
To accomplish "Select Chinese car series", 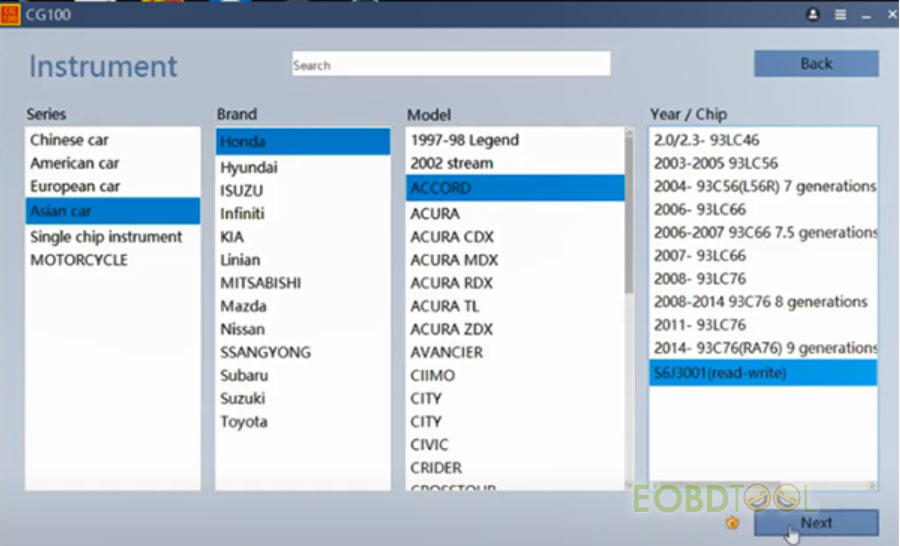I will coord(112,140).
